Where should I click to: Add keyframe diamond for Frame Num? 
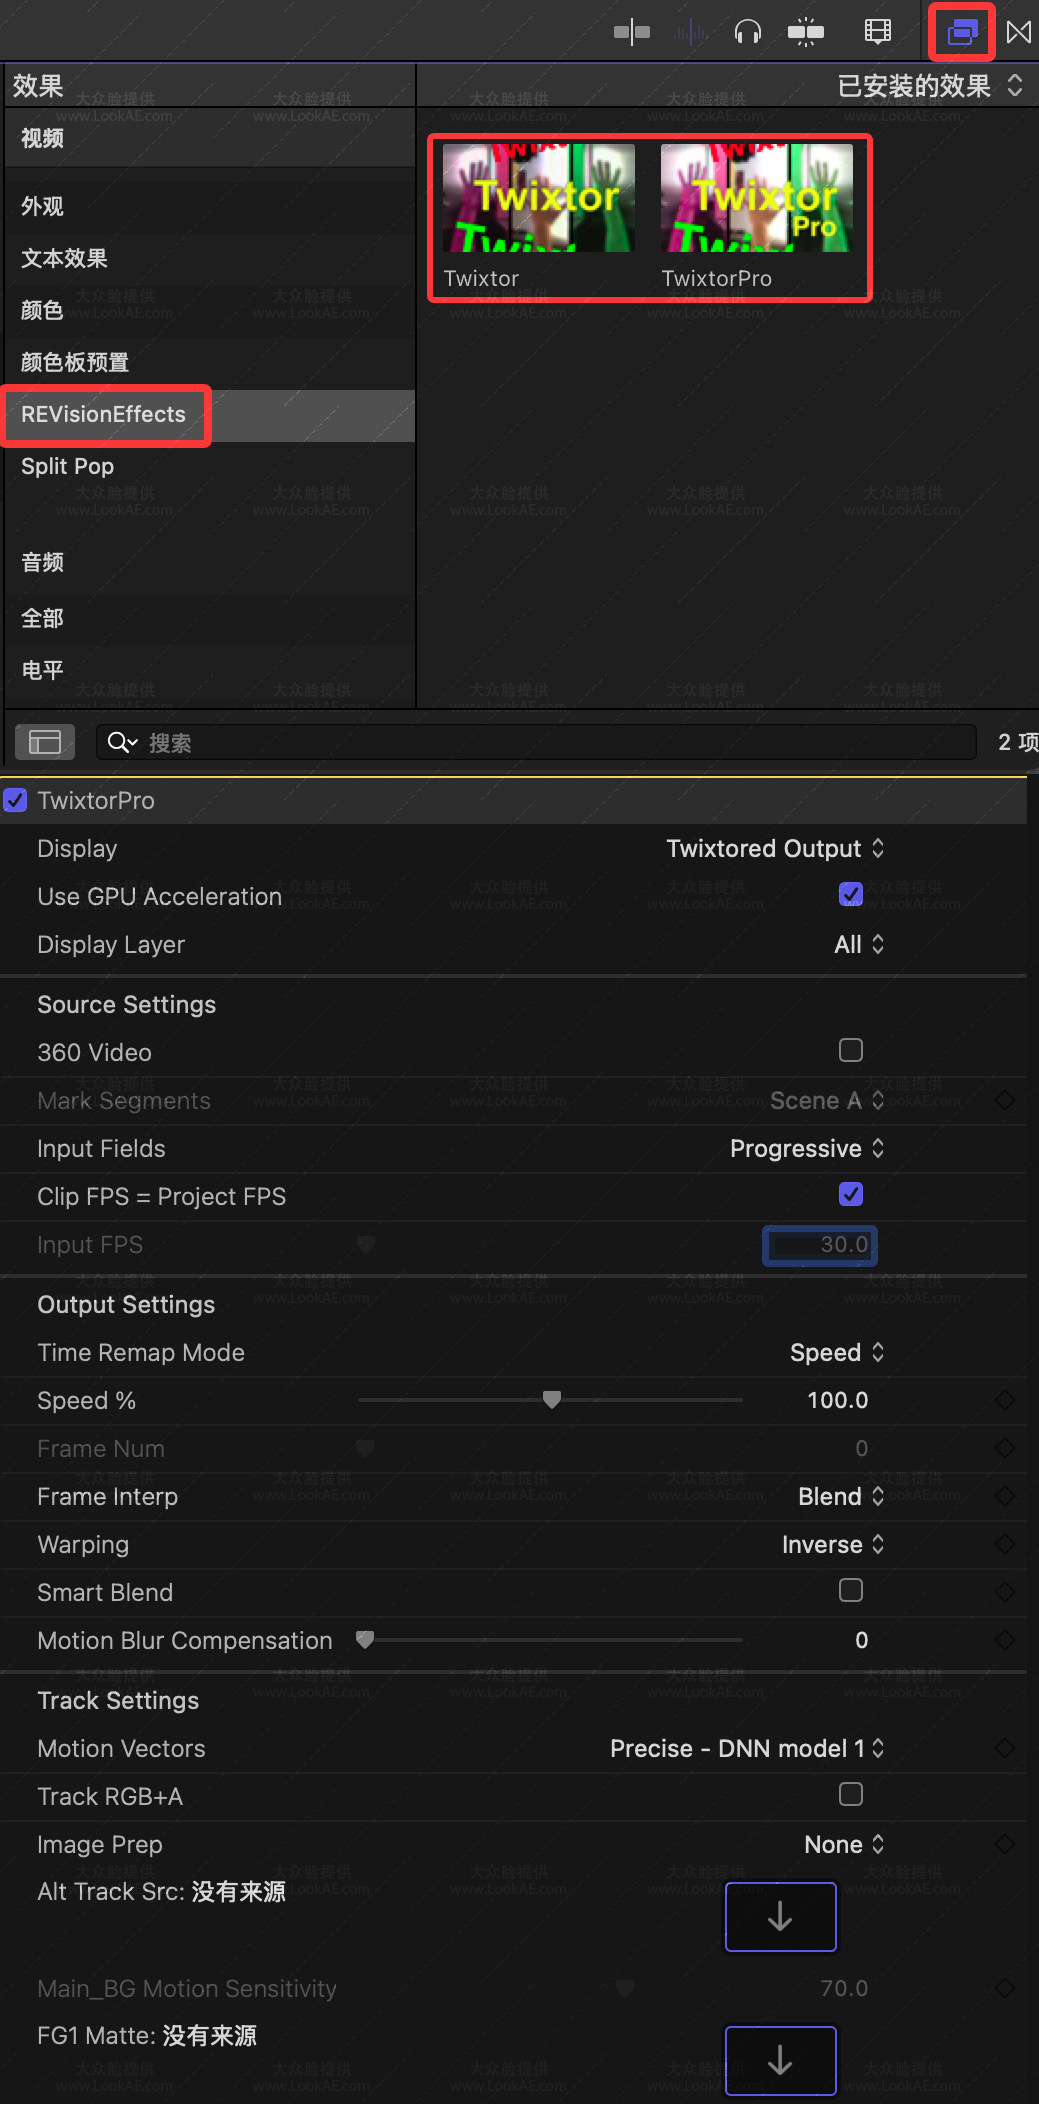click(x=1005, y=1448)
